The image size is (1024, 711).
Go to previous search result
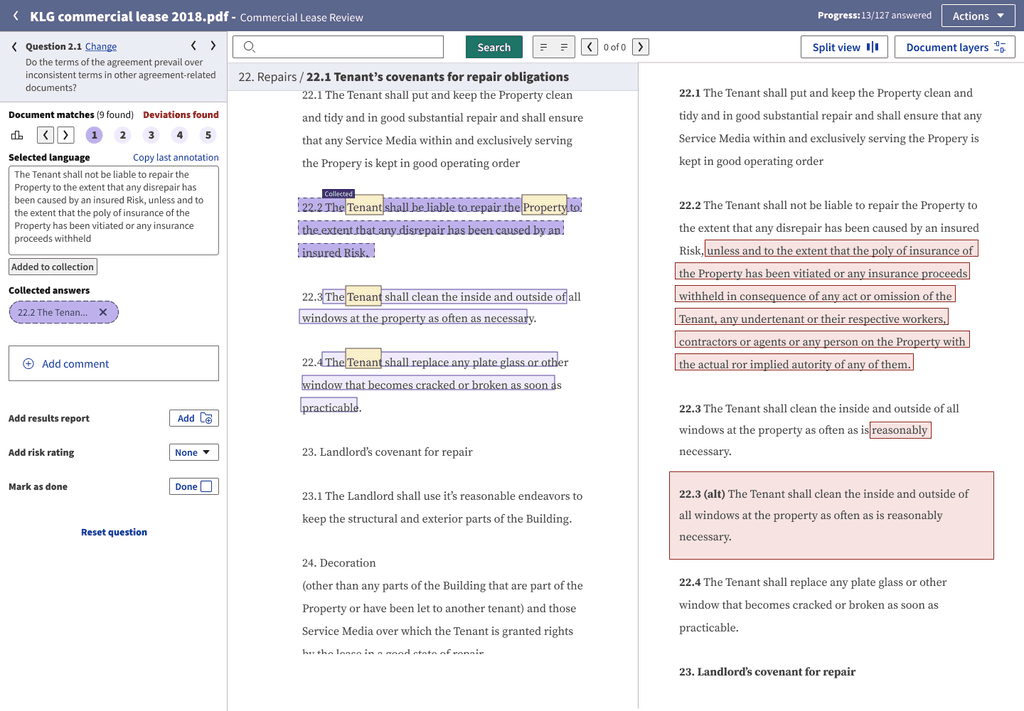pyautogui.click(x=590, y=47)
